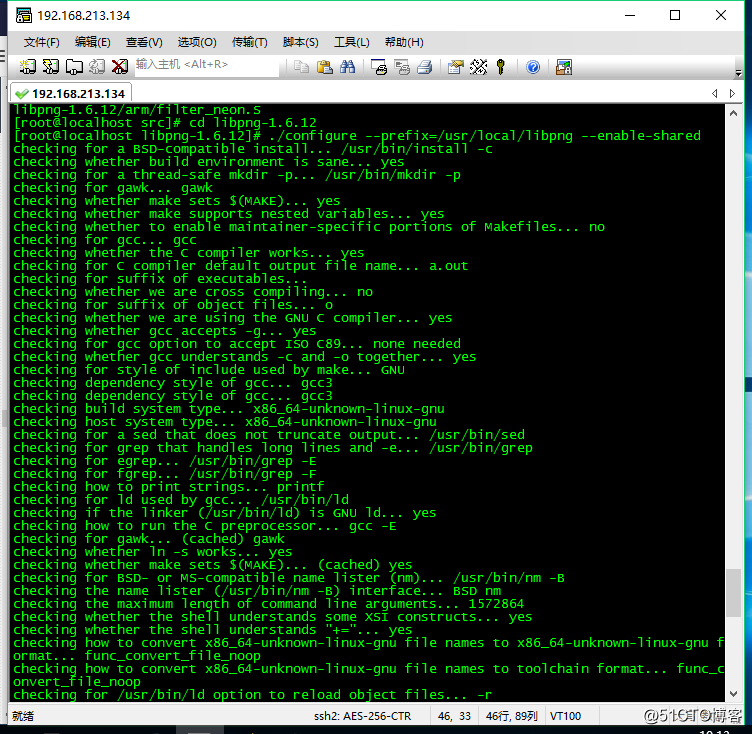
Task: Click the 'maximum length of command line' line
Action: pos(269,604)
